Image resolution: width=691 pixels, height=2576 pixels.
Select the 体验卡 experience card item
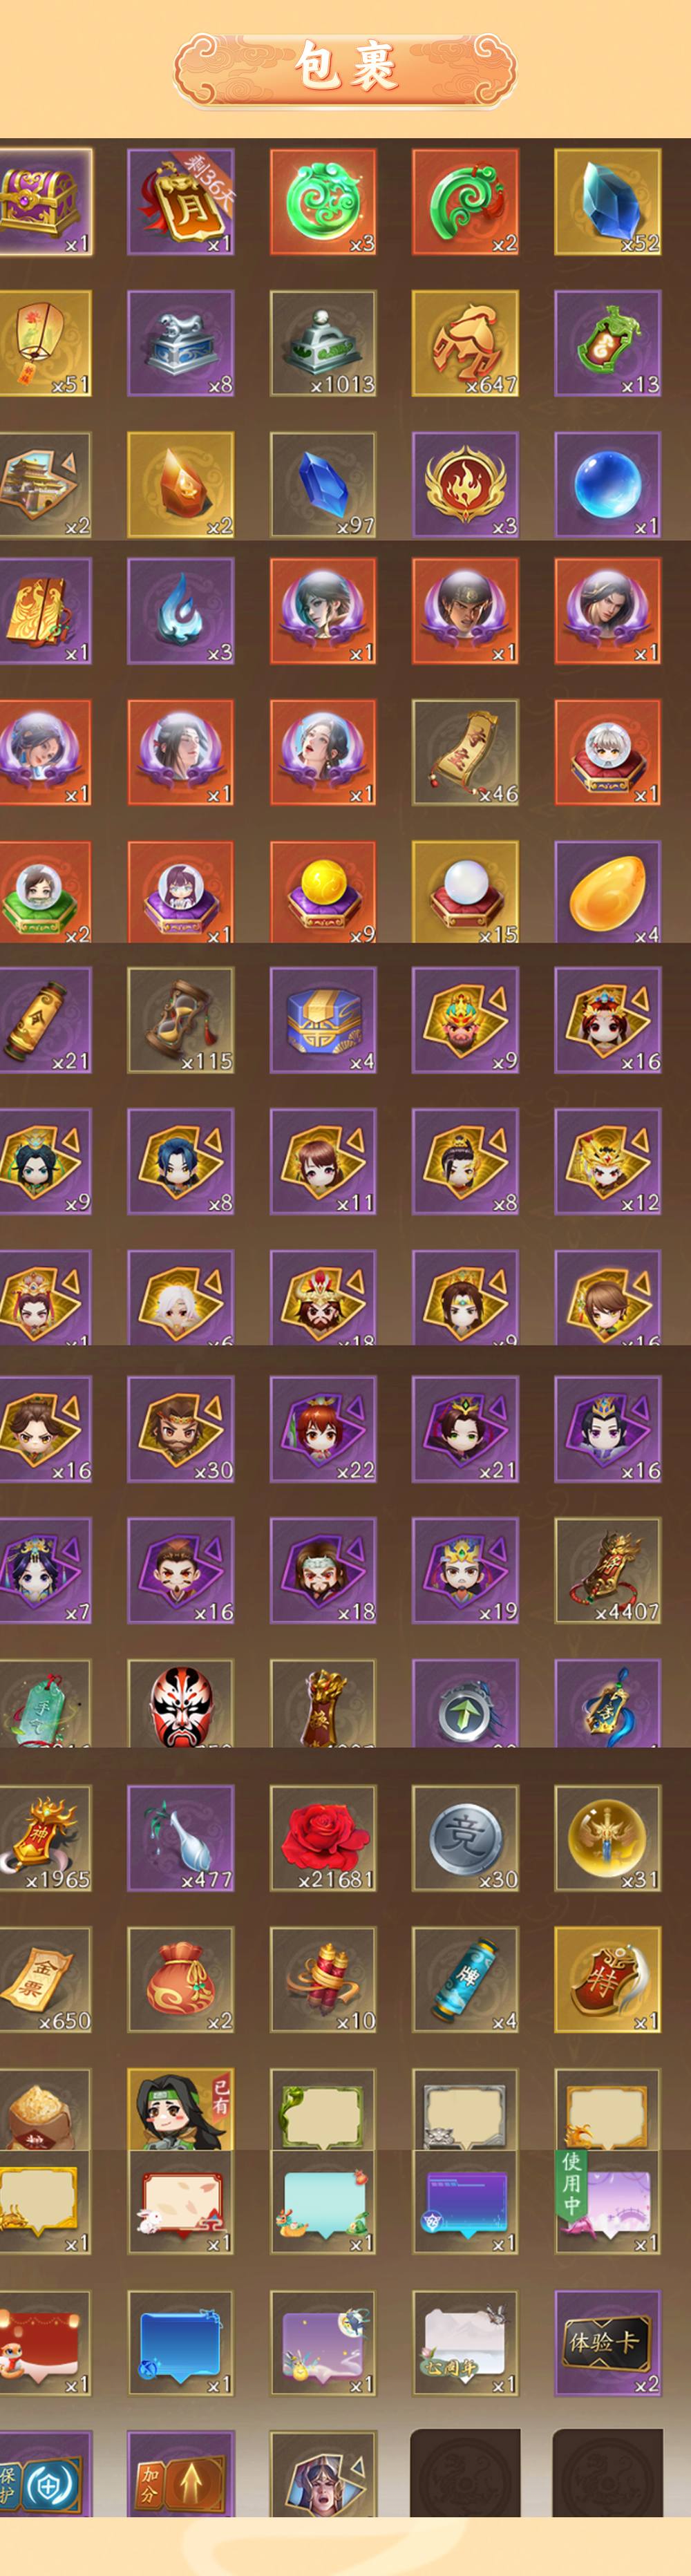pyautogui.click(x=608, y=2343)
